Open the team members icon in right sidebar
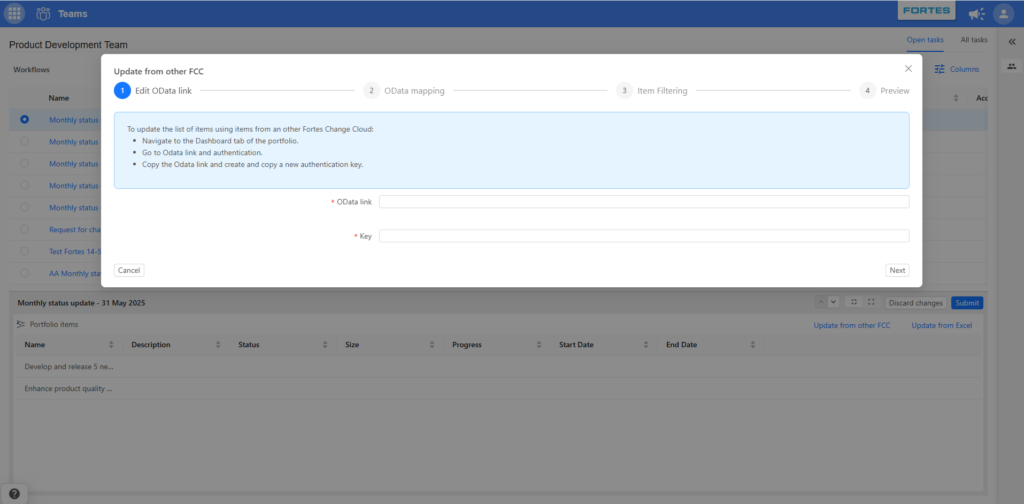The width and height of the screenshot is (1024, 504). 1012,67
